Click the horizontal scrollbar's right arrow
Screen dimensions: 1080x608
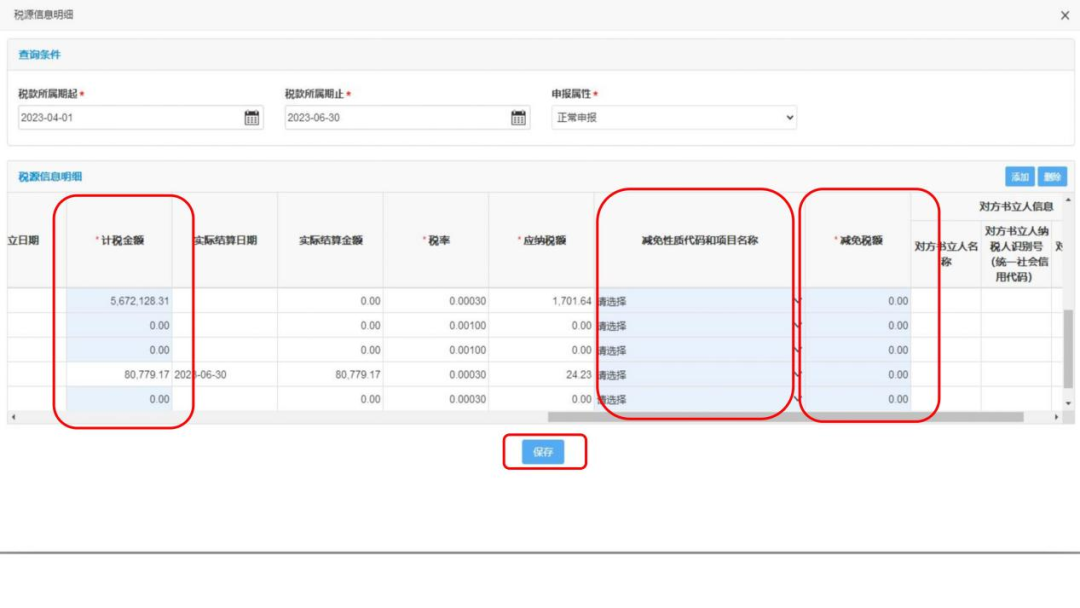[1057, 417]
